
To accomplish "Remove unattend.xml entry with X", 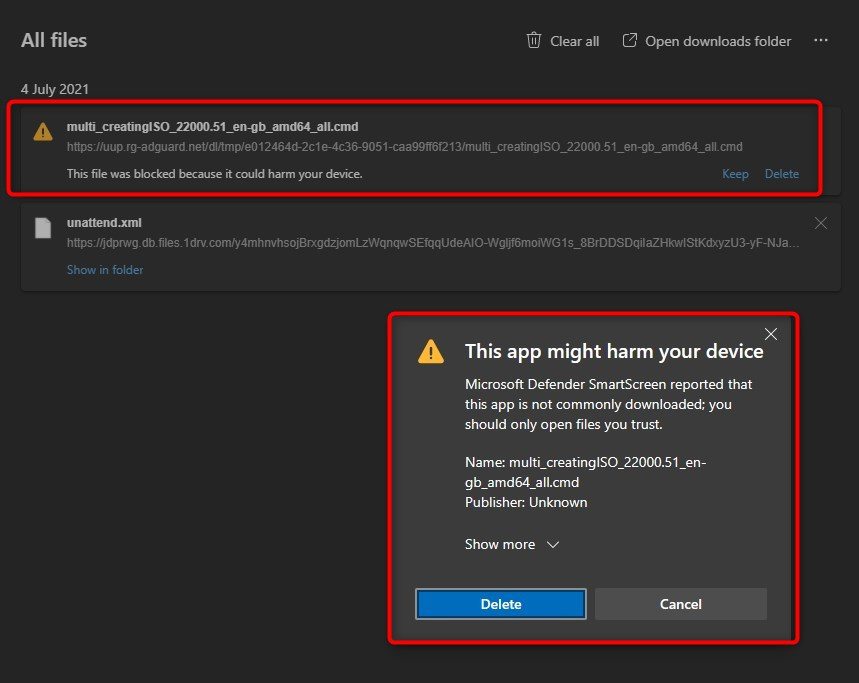I will (820, 223).
